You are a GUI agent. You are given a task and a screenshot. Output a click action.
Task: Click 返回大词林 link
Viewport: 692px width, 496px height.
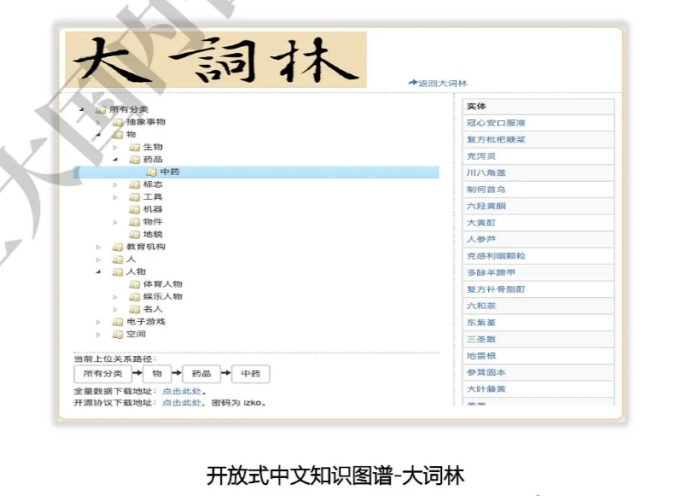coord(441,83)
